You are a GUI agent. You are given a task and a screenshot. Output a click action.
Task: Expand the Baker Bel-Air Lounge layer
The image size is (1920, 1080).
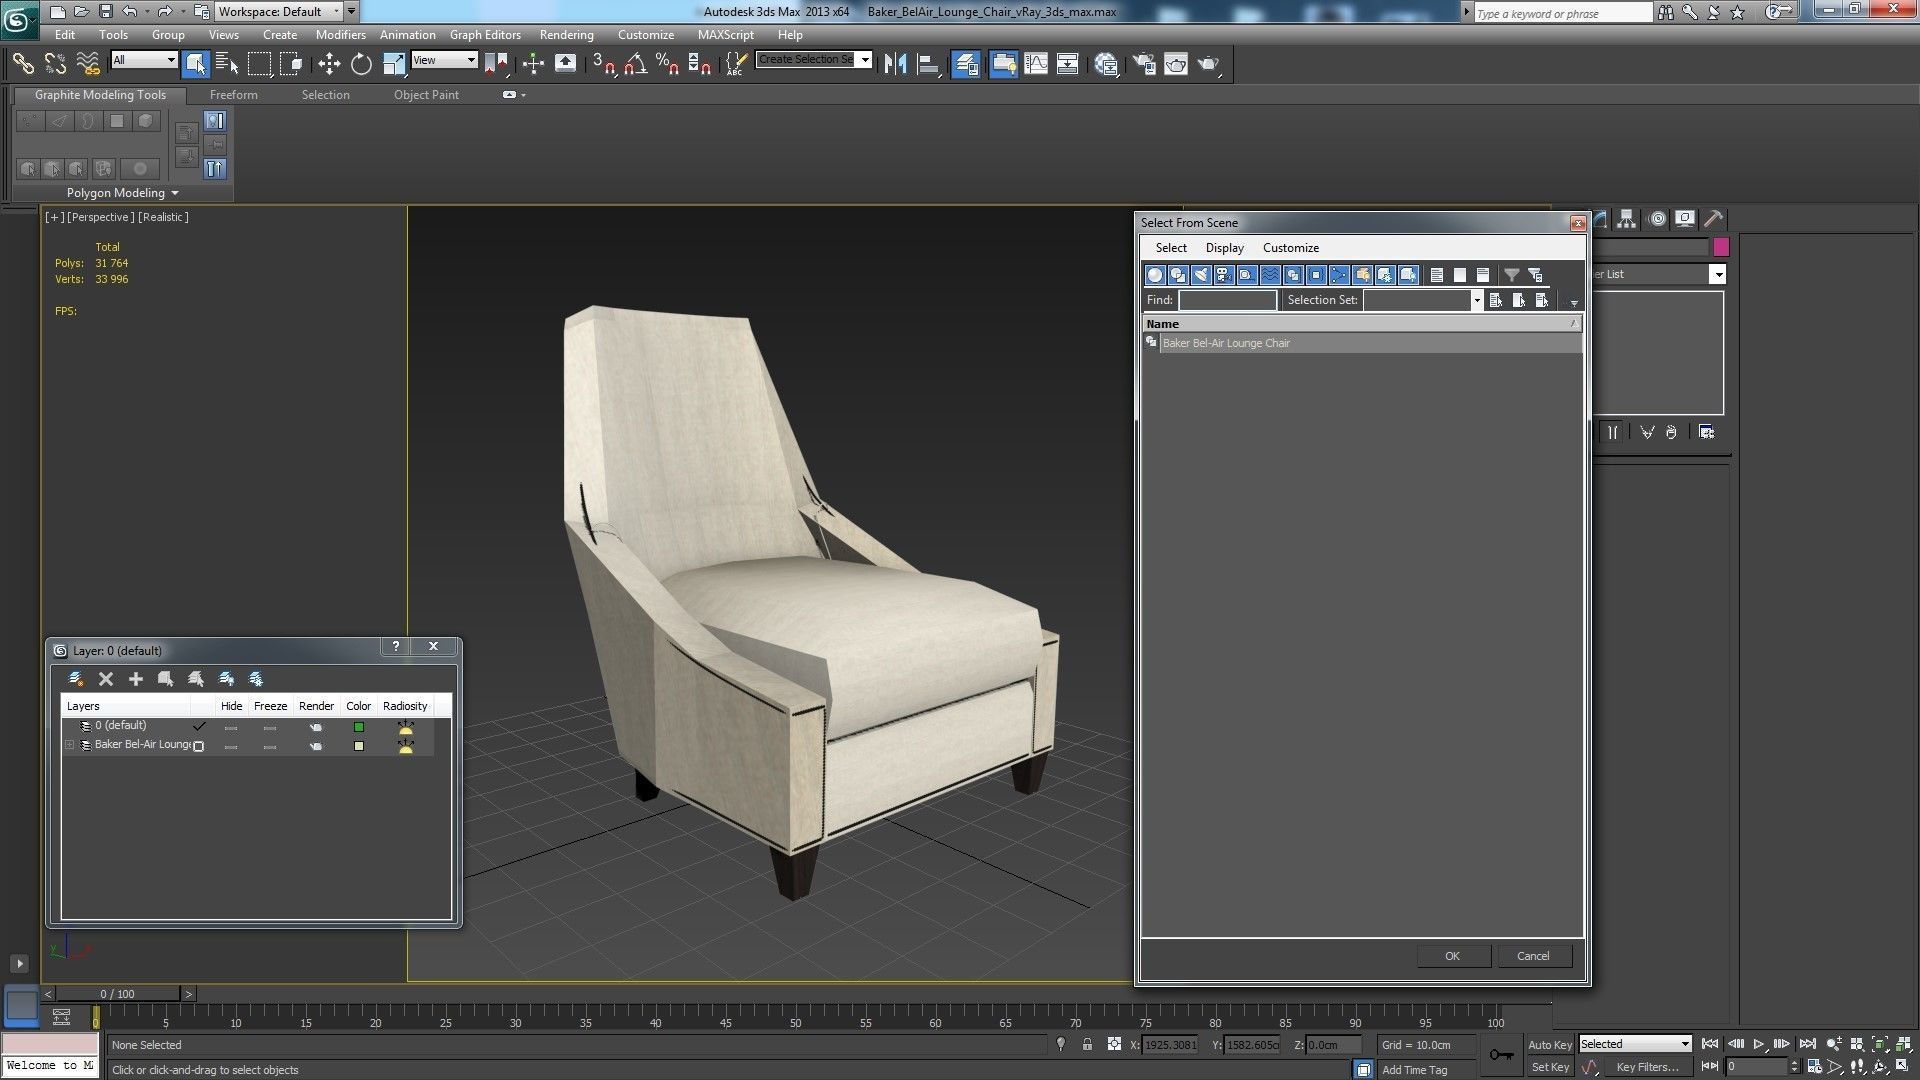(69, 745)
